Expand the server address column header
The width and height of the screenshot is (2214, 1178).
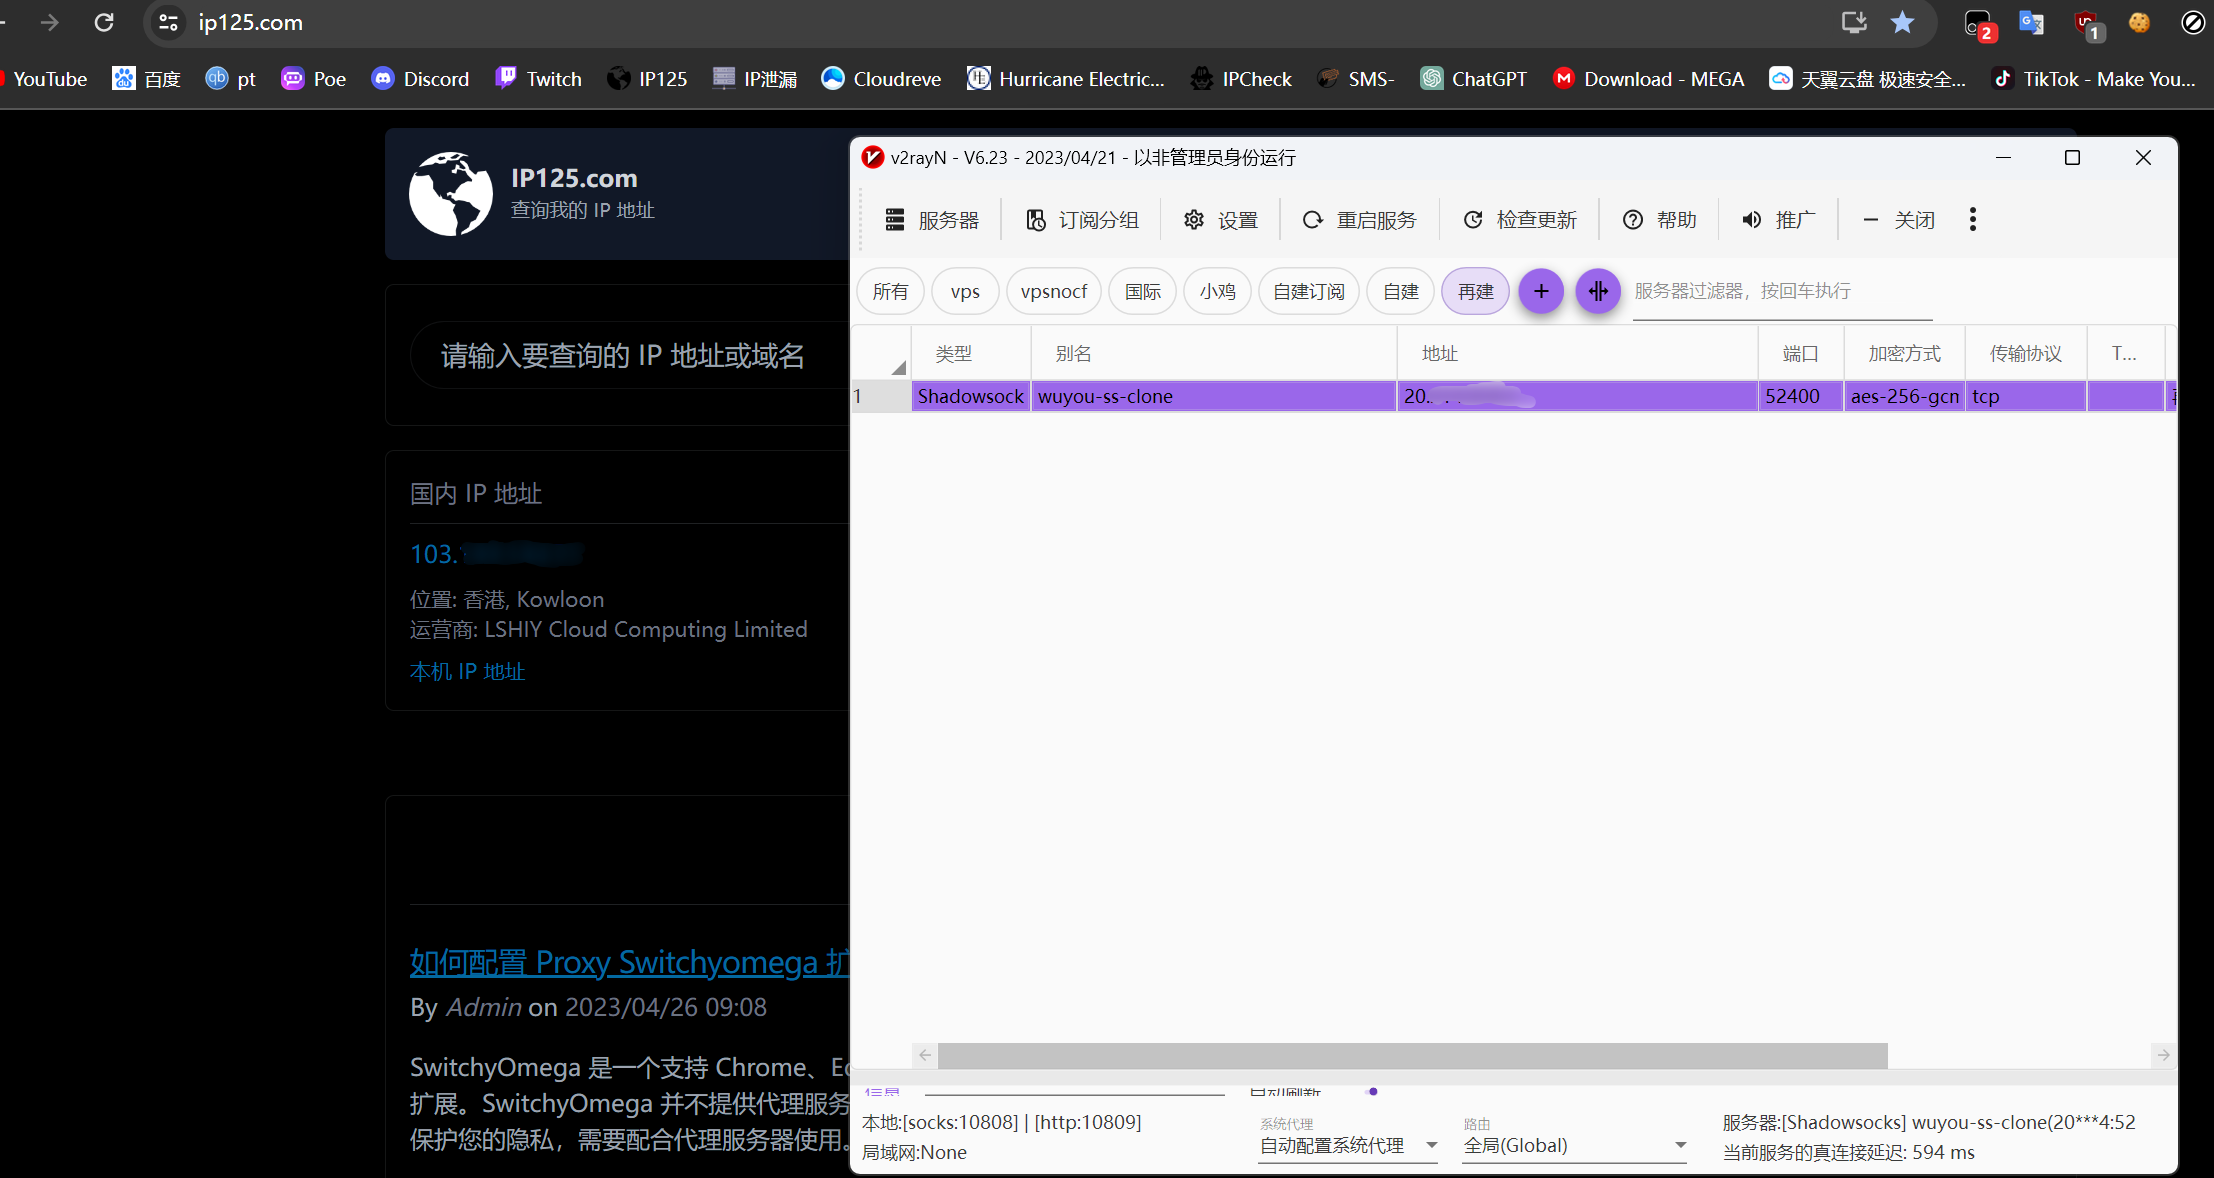[x=1757, y=353]
